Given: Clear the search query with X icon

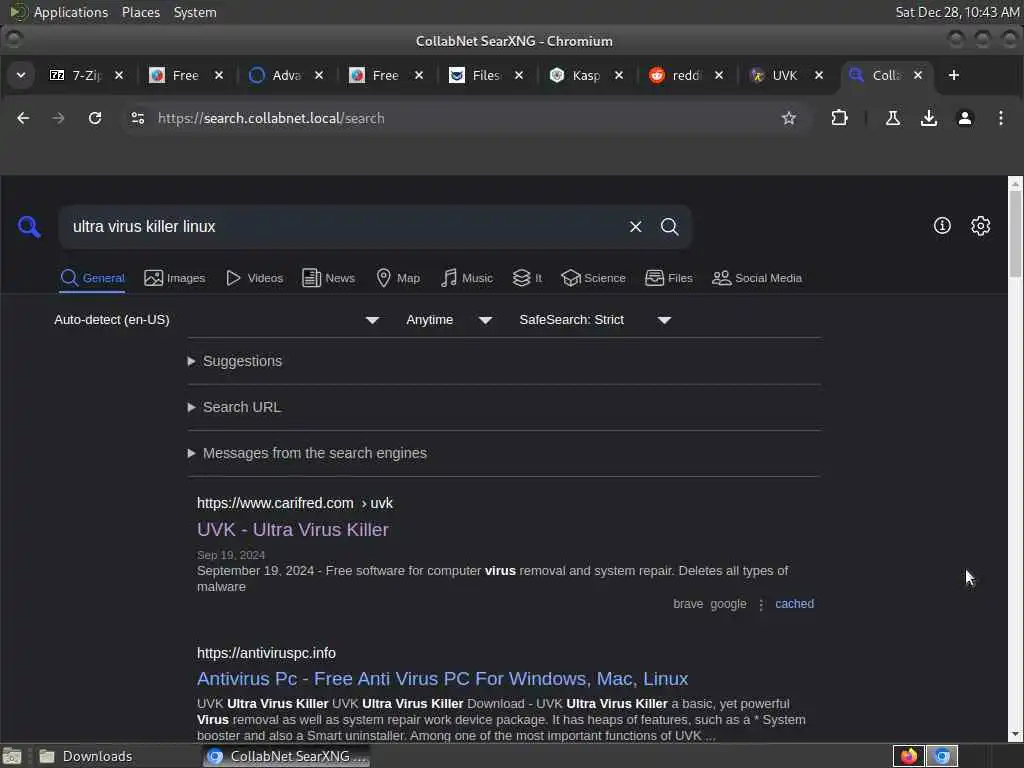Looking at the screenshot, I should 635,227.
